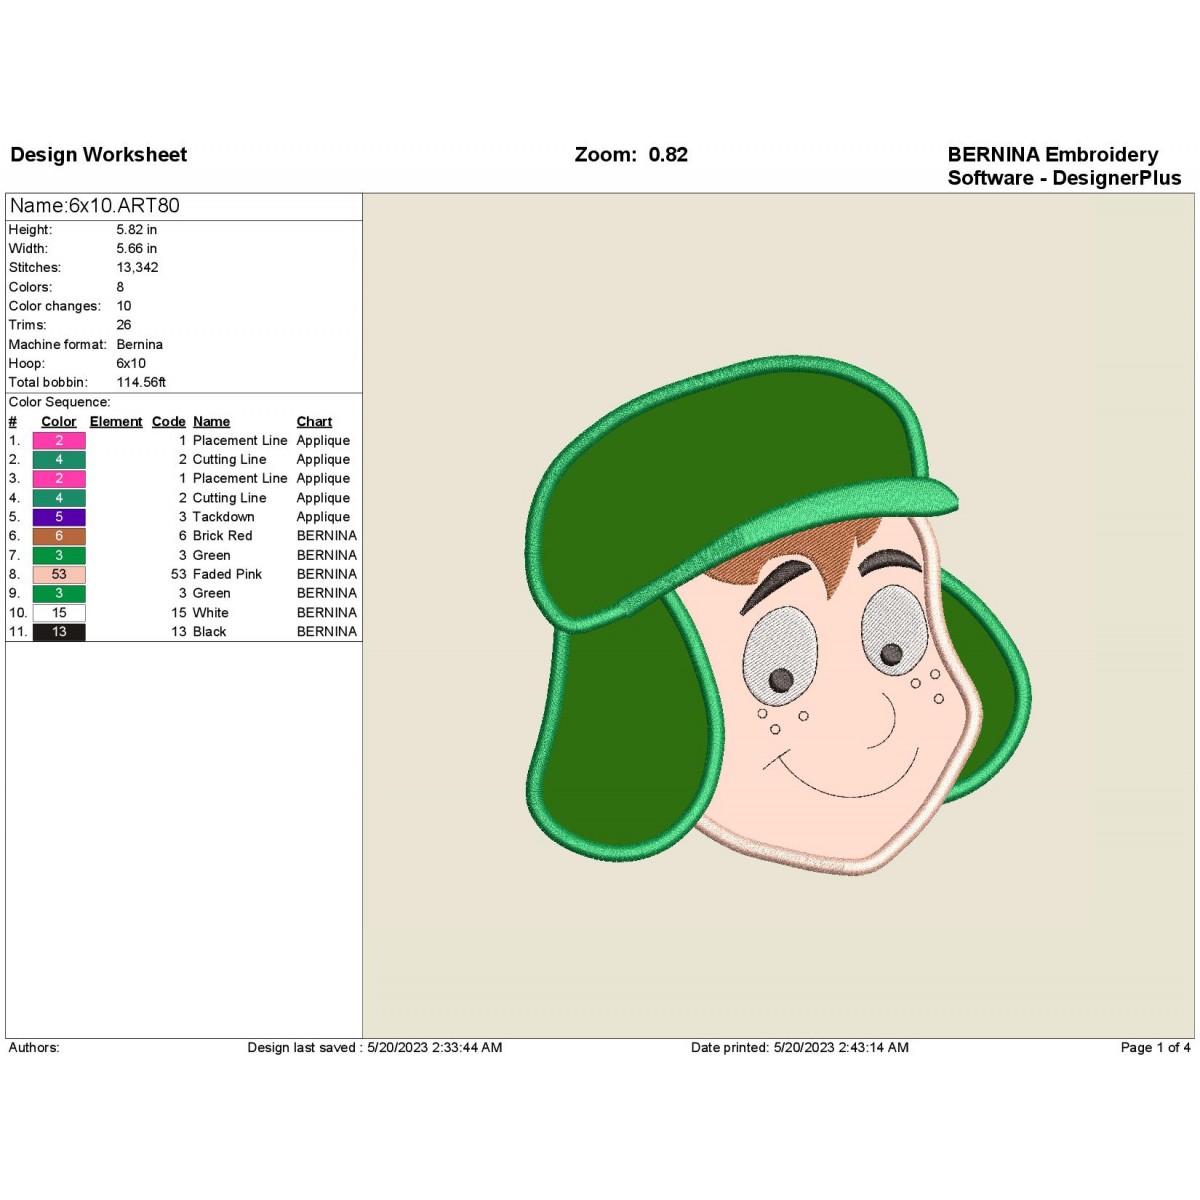Click the Black color swatch

pos(59,632)
